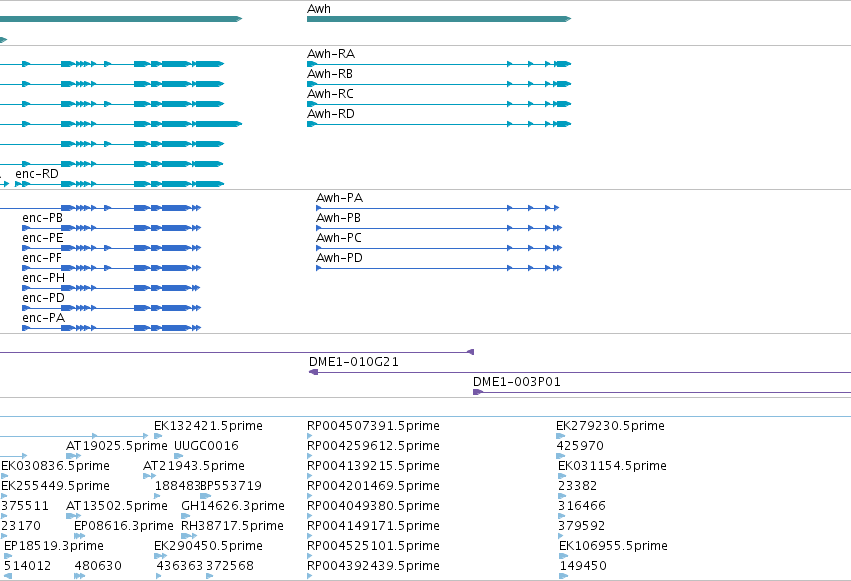
Task: Select protein enc-PB
Action: pyautogui.click(x=112, y=228)
